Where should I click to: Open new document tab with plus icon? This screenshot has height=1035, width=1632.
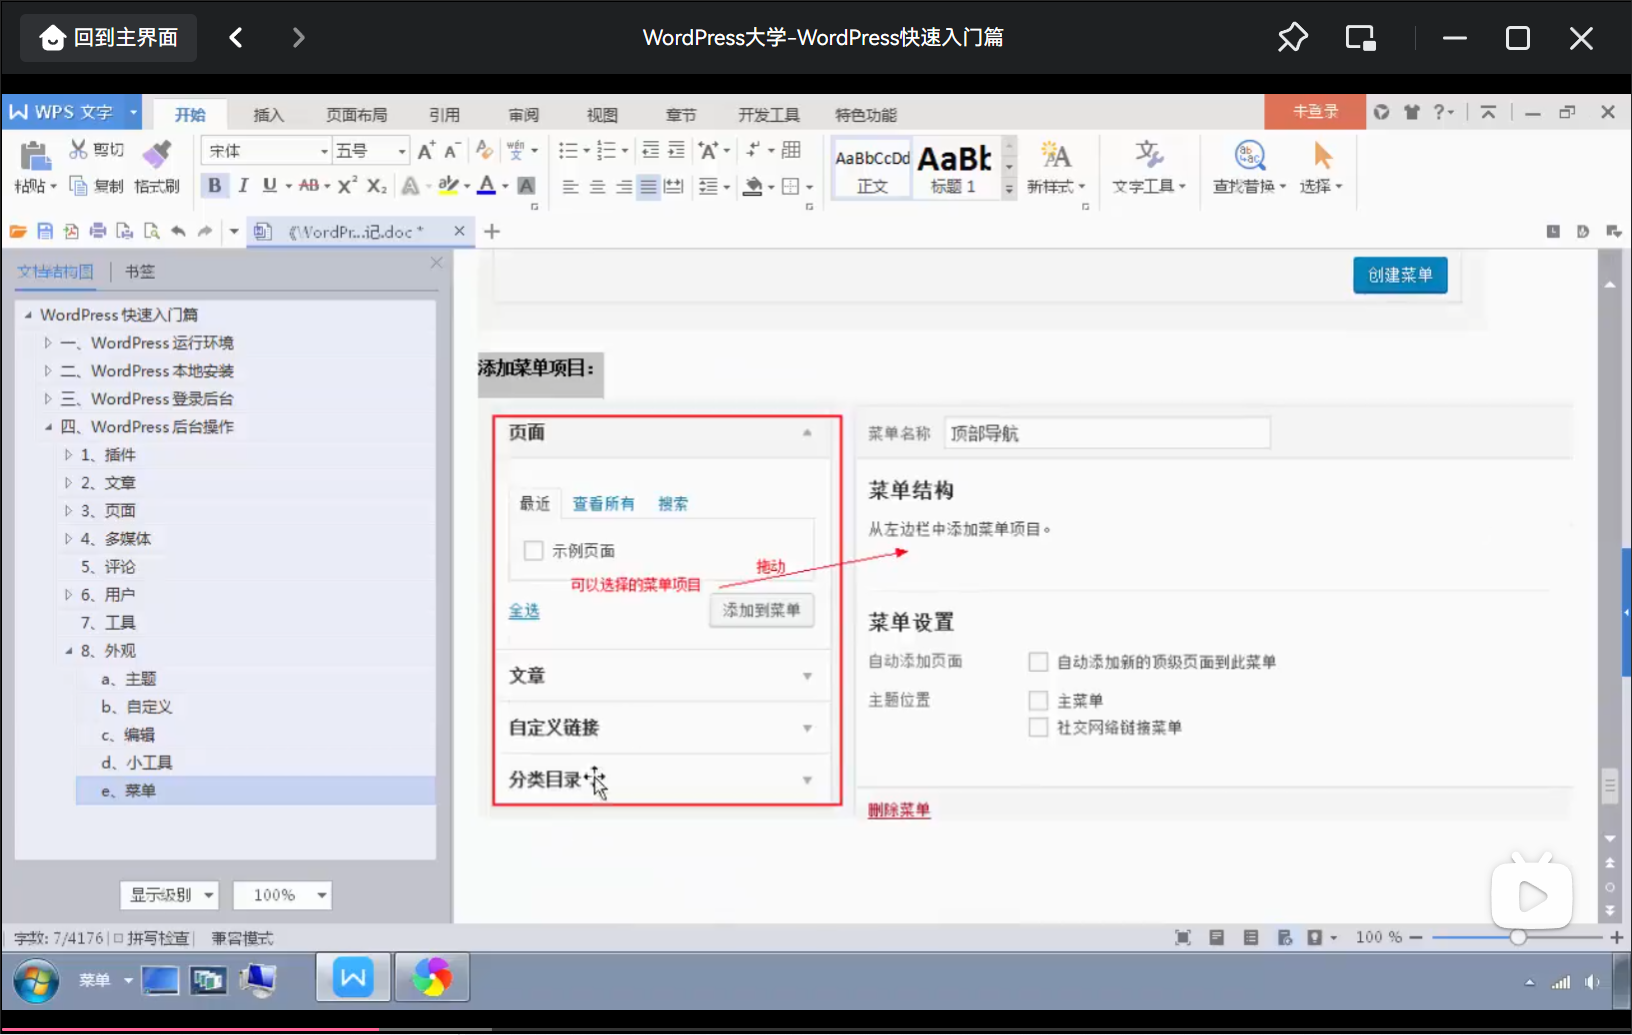pos(492,232)
